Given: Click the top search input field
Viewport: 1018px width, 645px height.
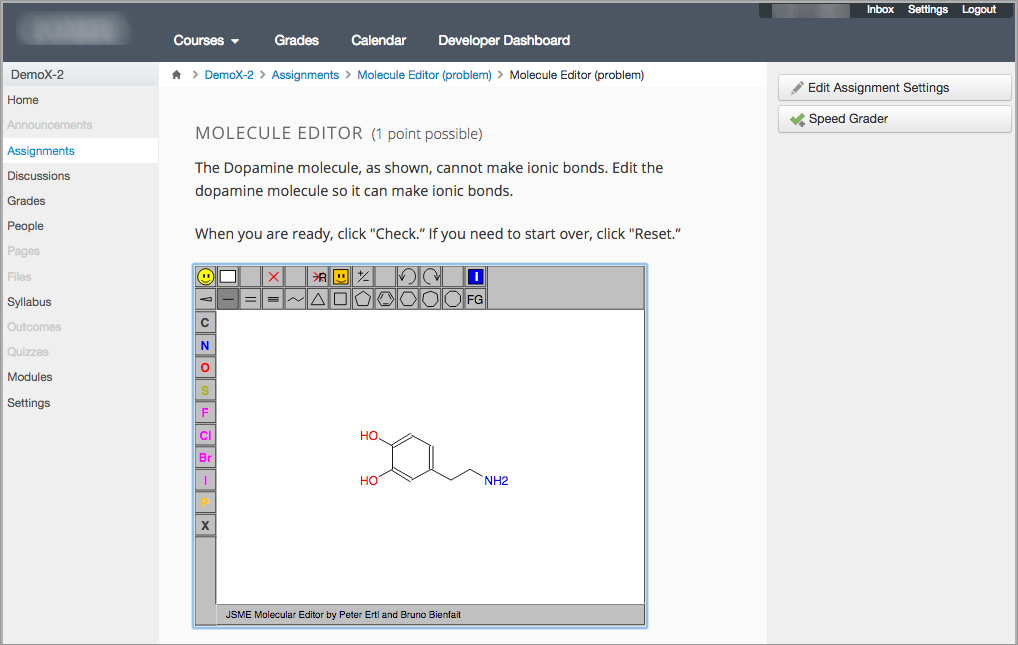Looking at the screenshot, I should (x=812, y=10).
